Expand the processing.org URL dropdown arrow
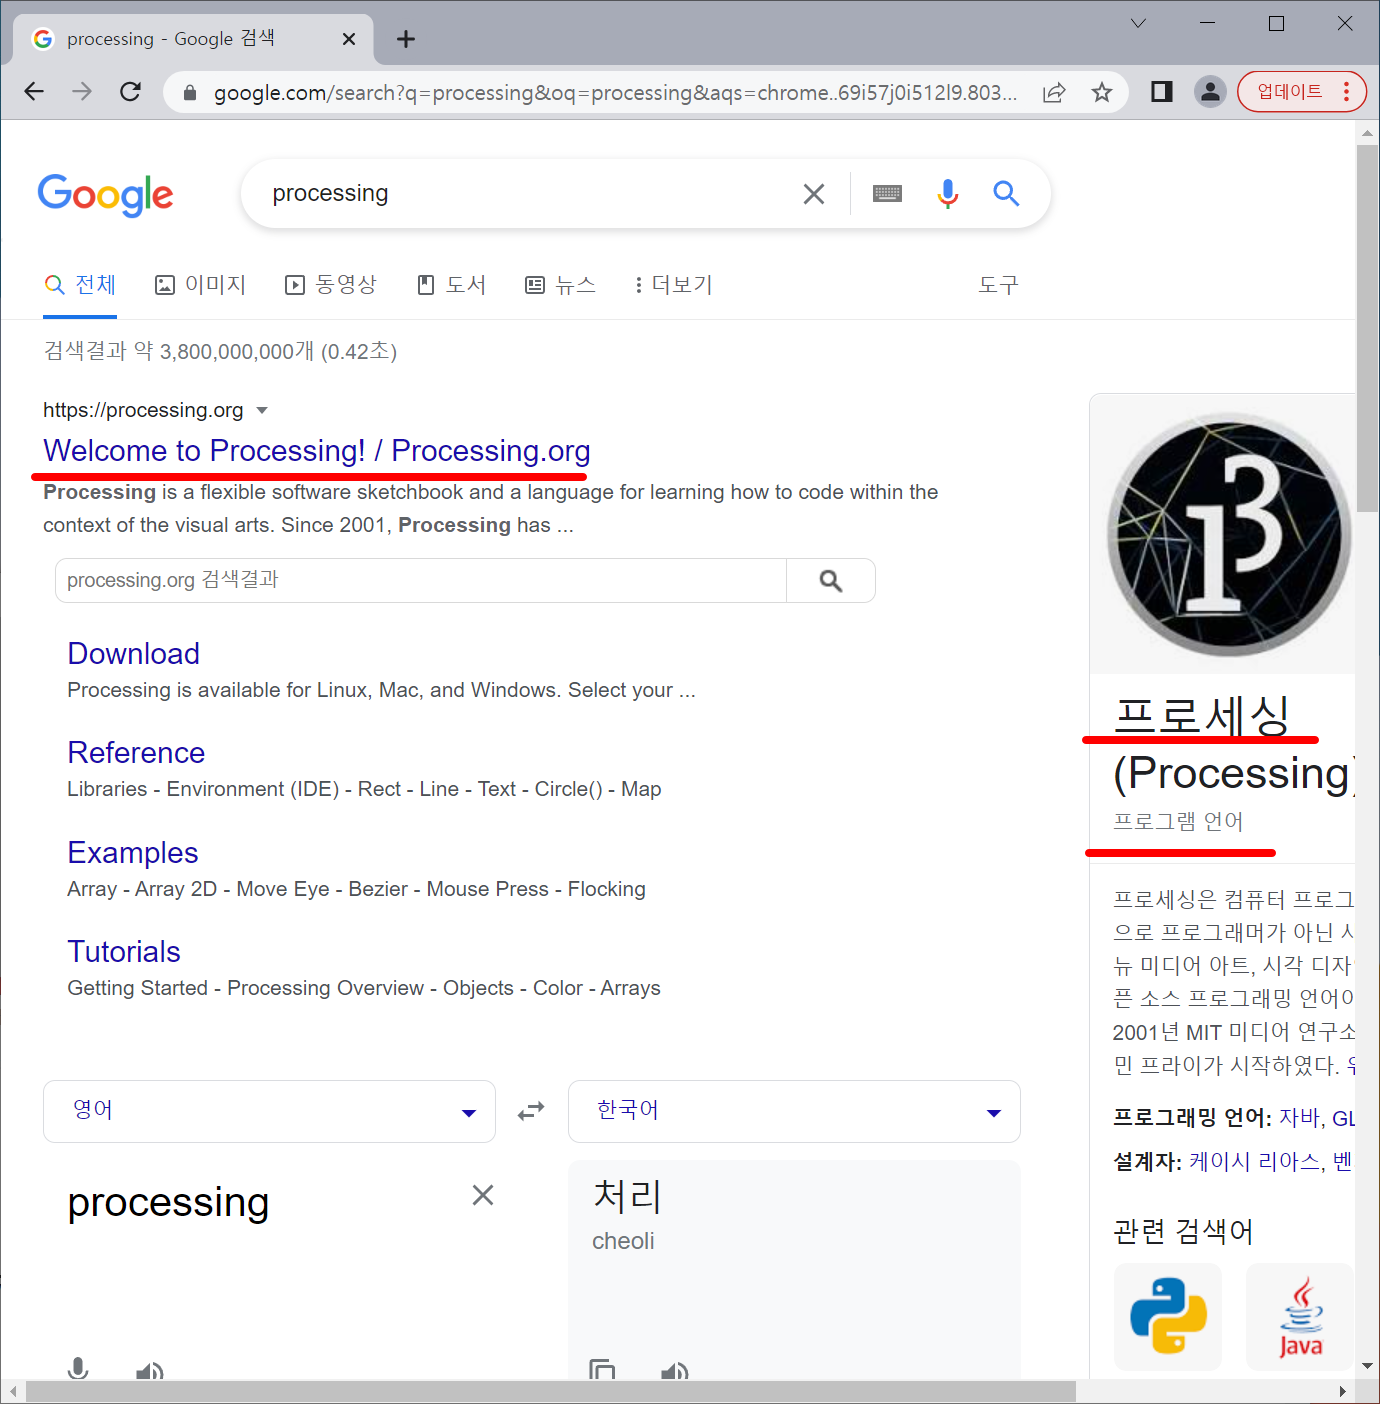 click(262, 410)
